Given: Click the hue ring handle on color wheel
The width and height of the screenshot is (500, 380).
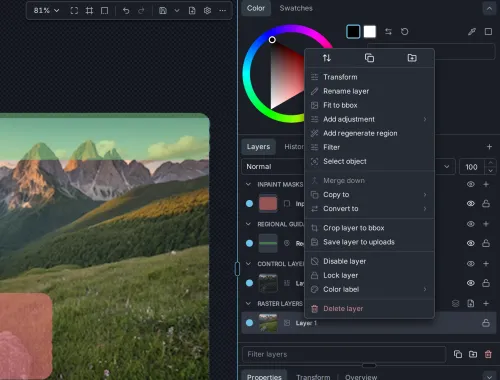Looking at the screenshot, I should pyautogui.click(x=272, y=40).
